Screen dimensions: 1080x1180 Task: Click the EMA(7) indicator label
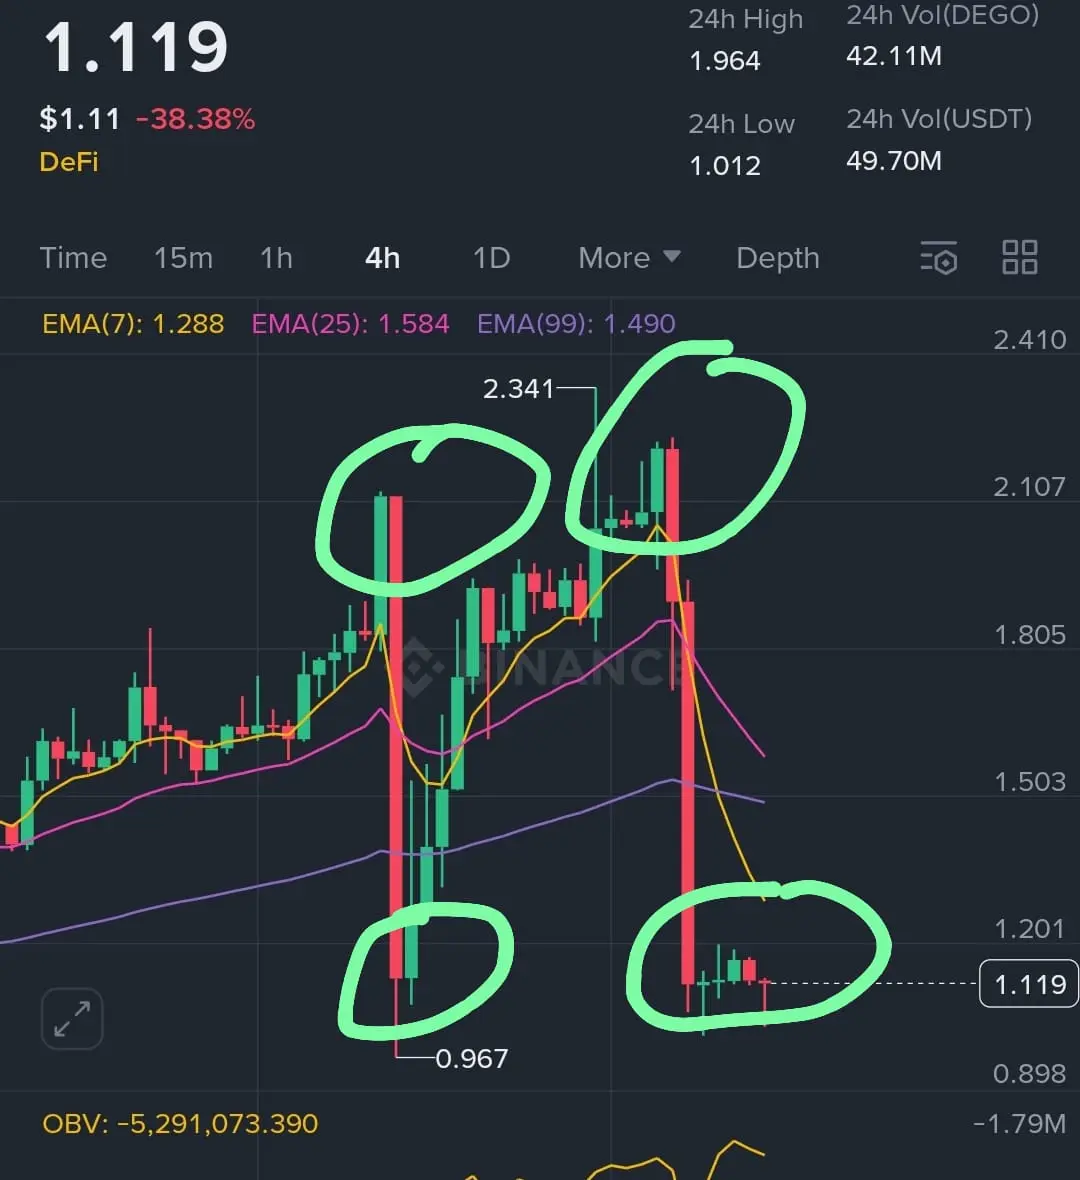tap(133, 324)
